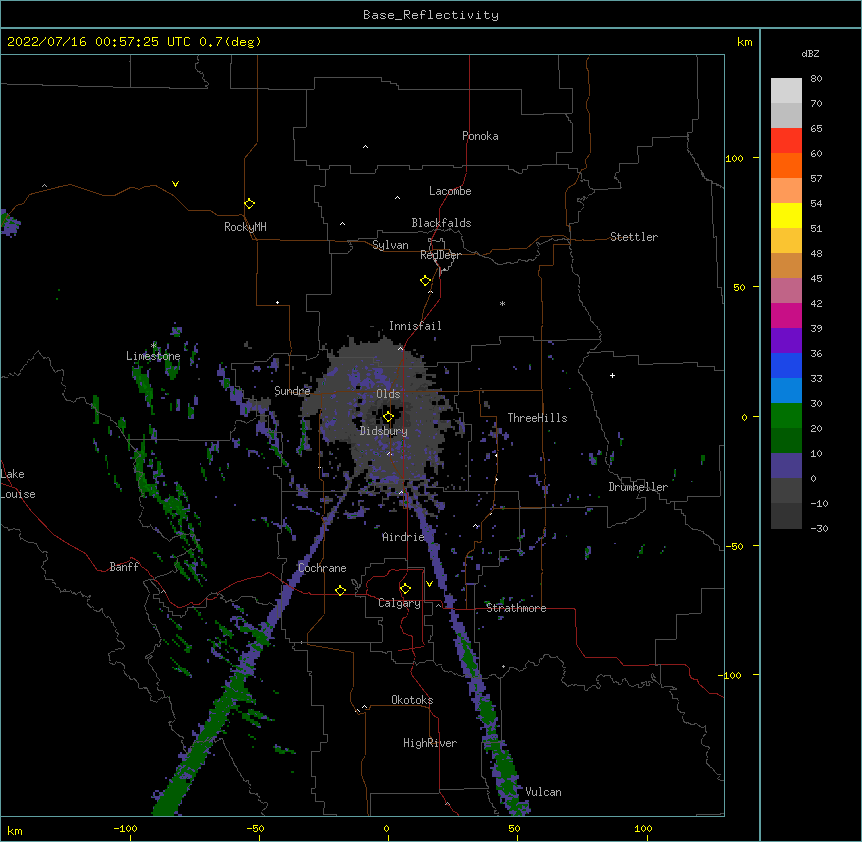This screenshot has width=862, height=842.
Task: Click the Stettler city label
Action: [634, 237]
